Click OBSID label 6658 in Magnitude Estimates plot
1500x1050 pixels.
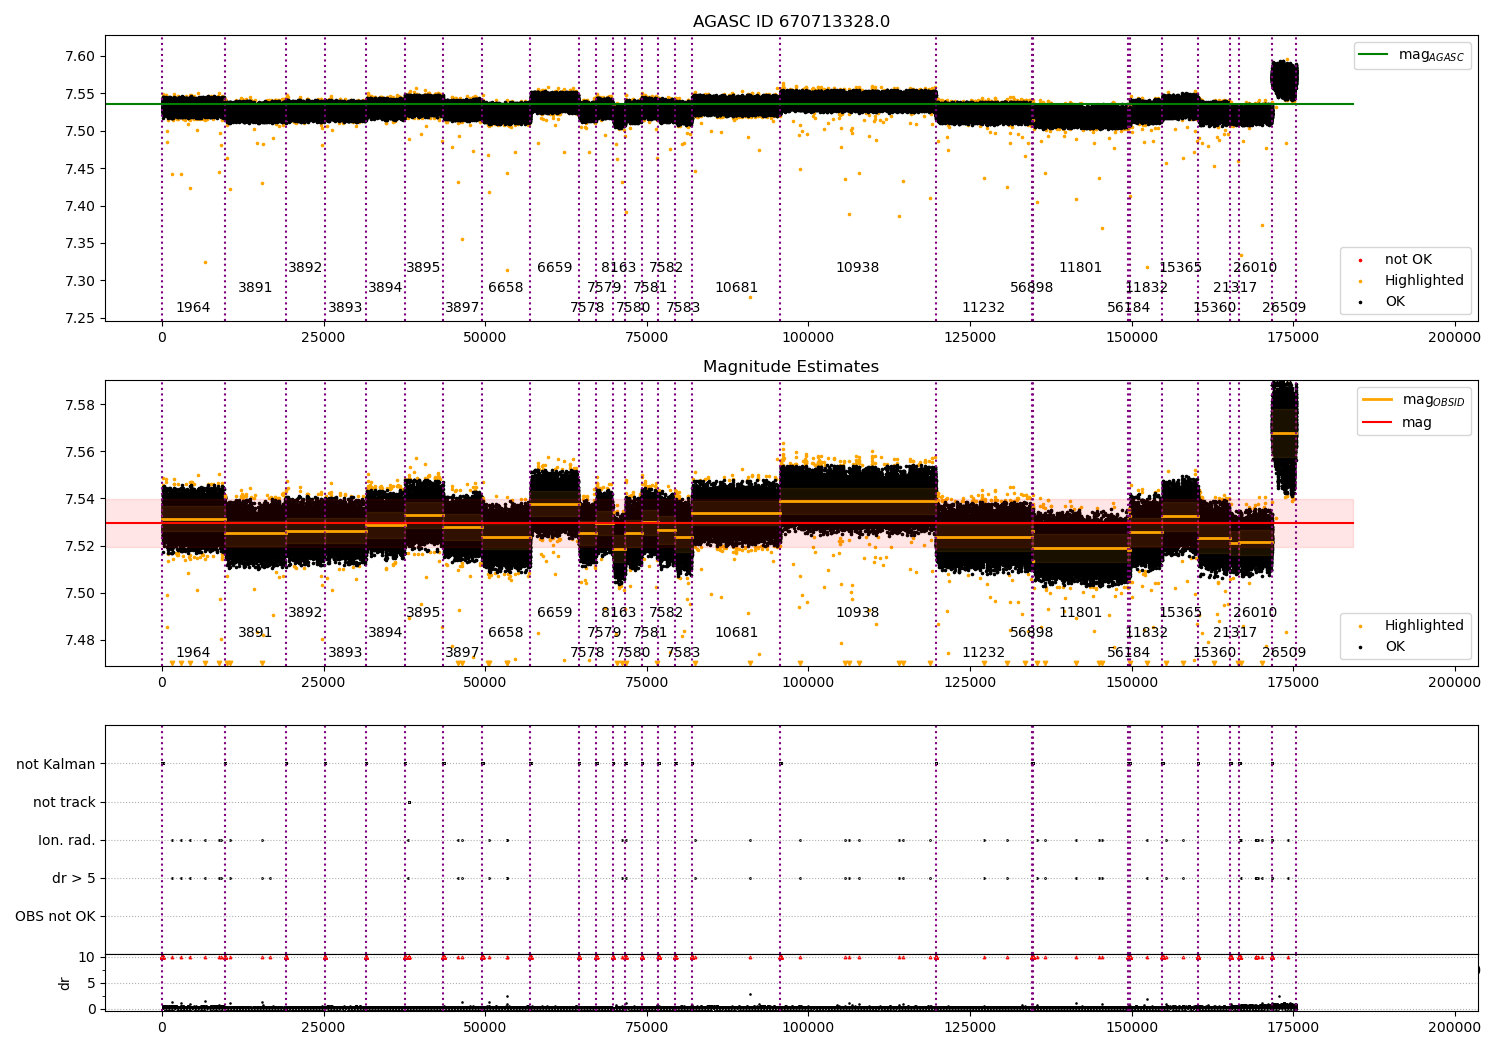click(505, 633)
